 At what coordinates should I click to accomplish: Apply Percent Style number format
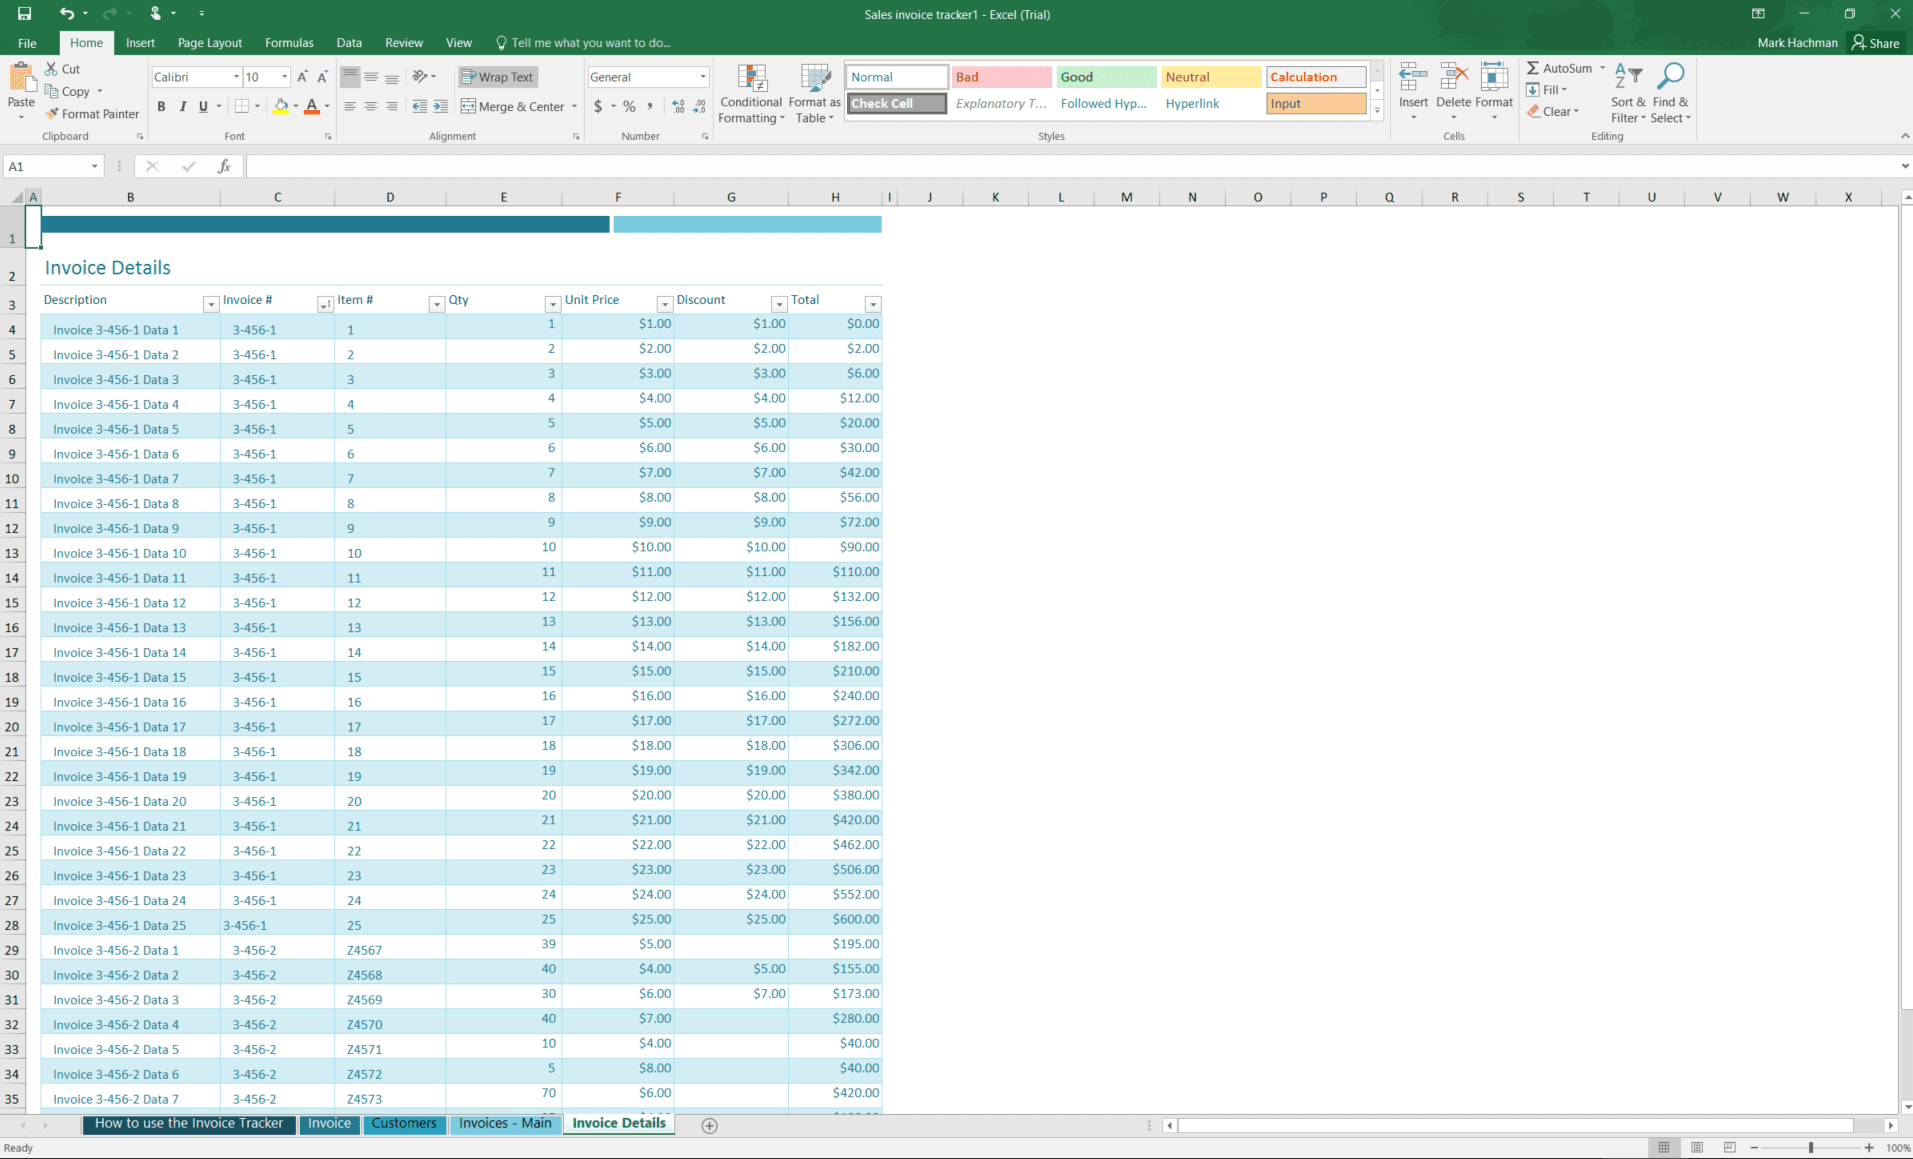pos(628,105)
